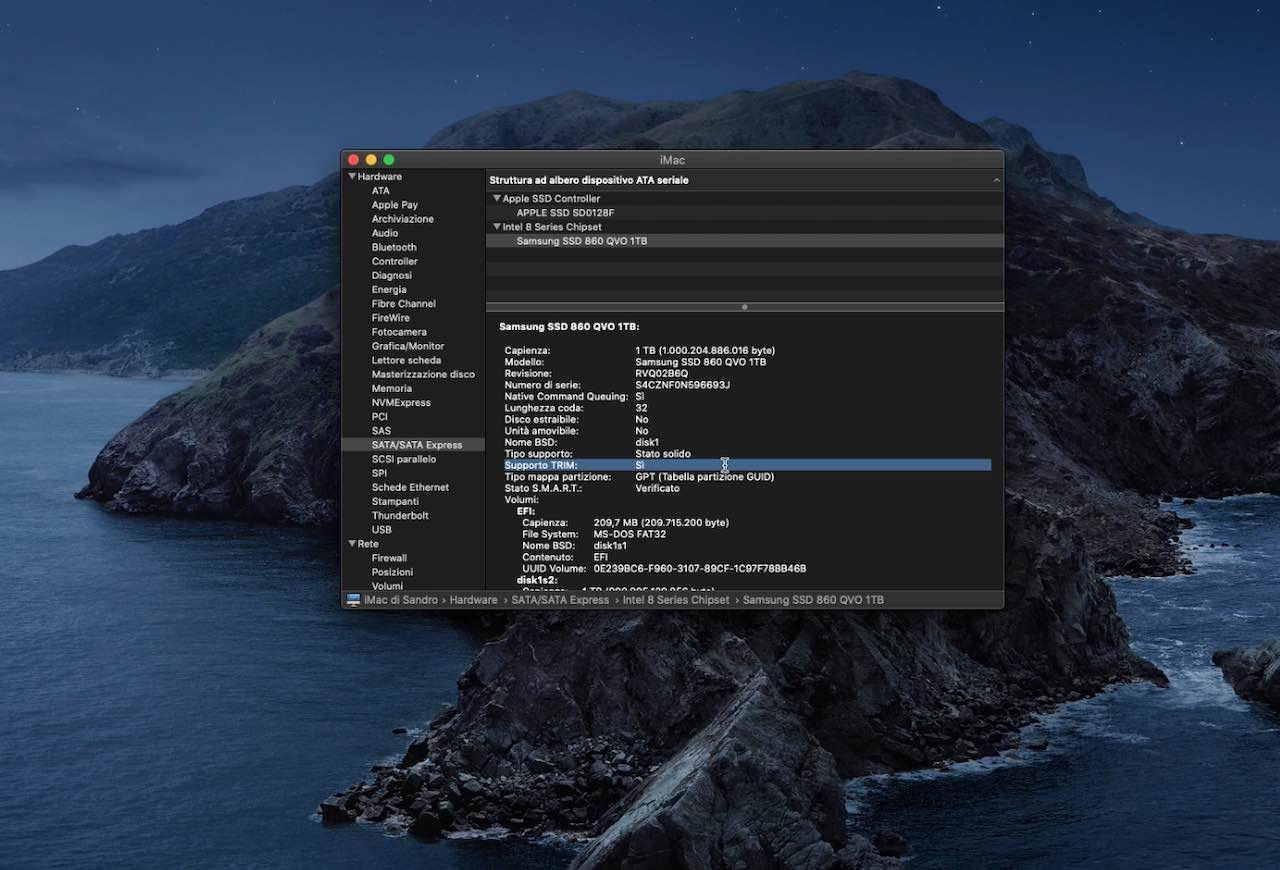Screen dimensions: 1280x870
Task: Select PCI in the sidebar
Action: [380, 416]
